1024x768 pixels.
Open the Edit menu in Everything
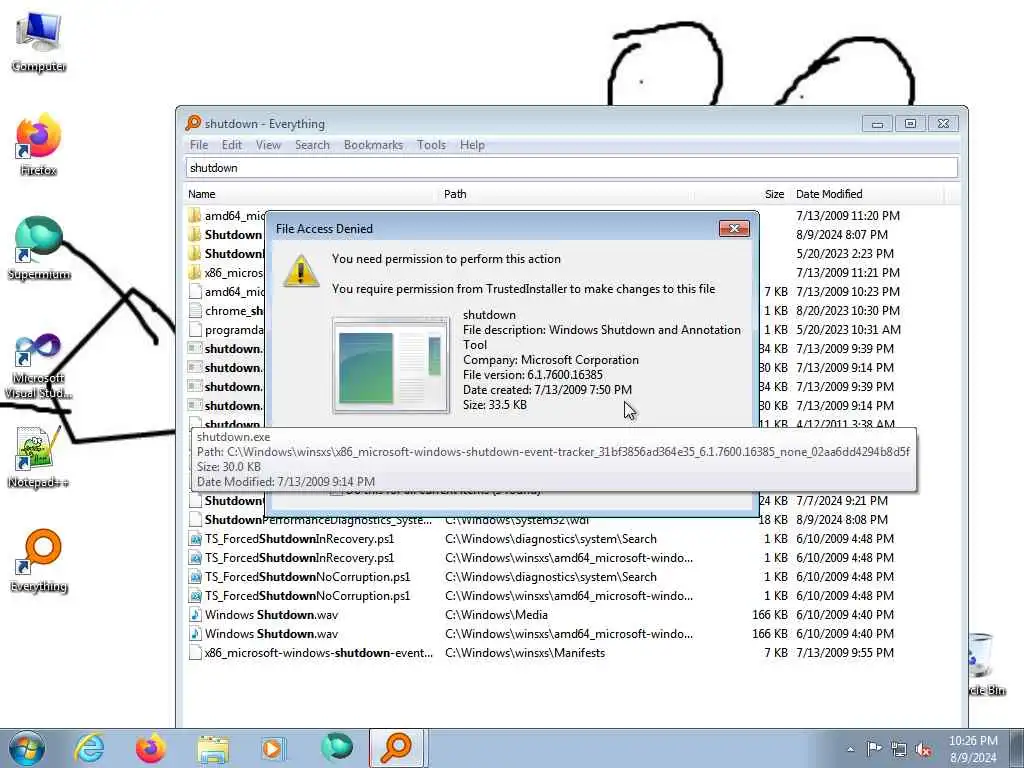(231, 145)
